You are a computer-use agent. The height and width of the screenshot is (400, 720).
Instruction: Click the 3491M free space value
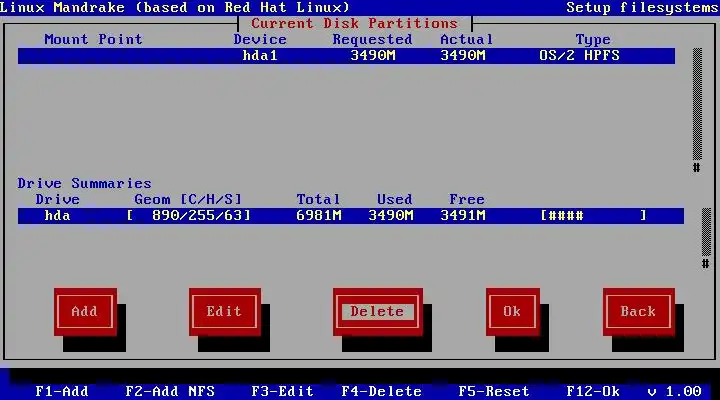coord(463,216)
